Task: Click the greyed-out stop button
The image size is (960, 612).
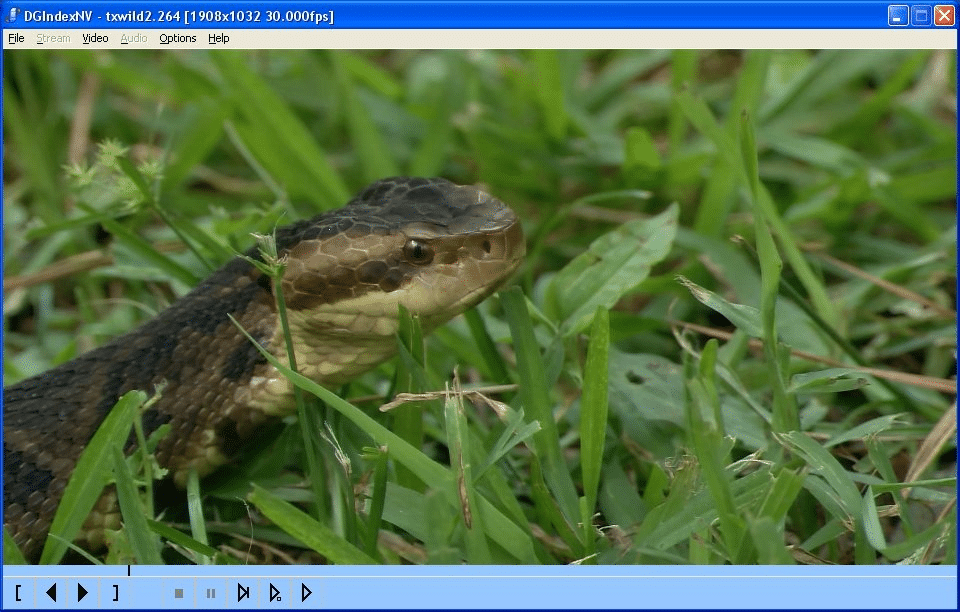Action: click(179, 593)
